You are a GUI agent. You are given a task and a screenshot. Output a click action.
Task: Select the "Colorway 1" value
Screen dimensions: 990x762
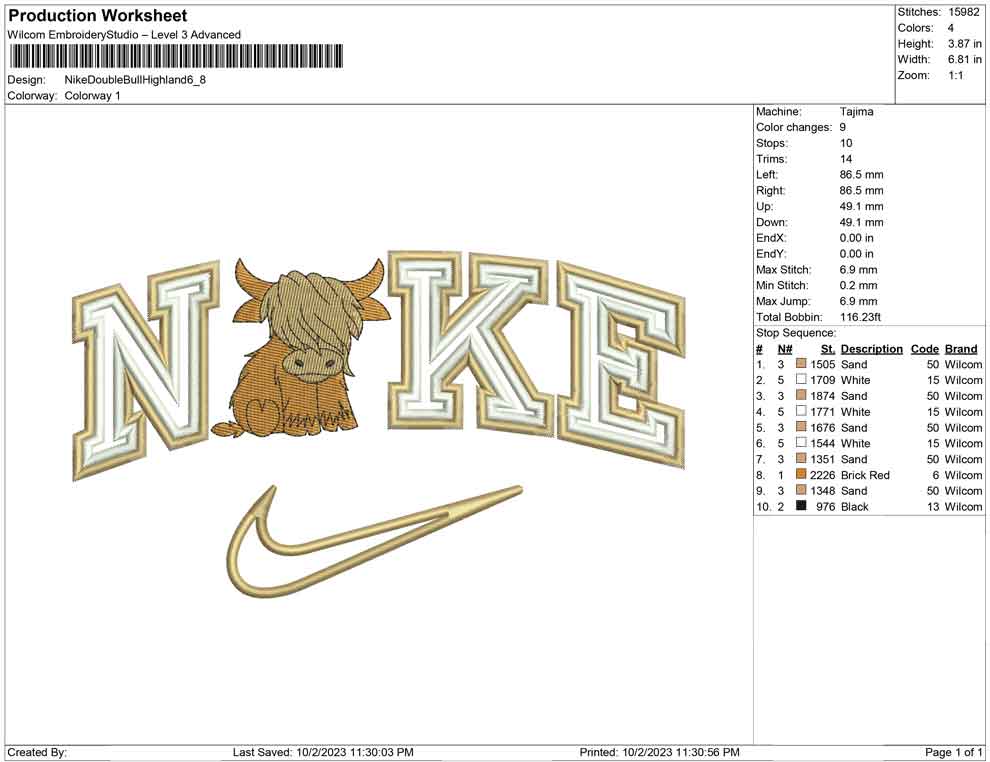coord(92,96)
